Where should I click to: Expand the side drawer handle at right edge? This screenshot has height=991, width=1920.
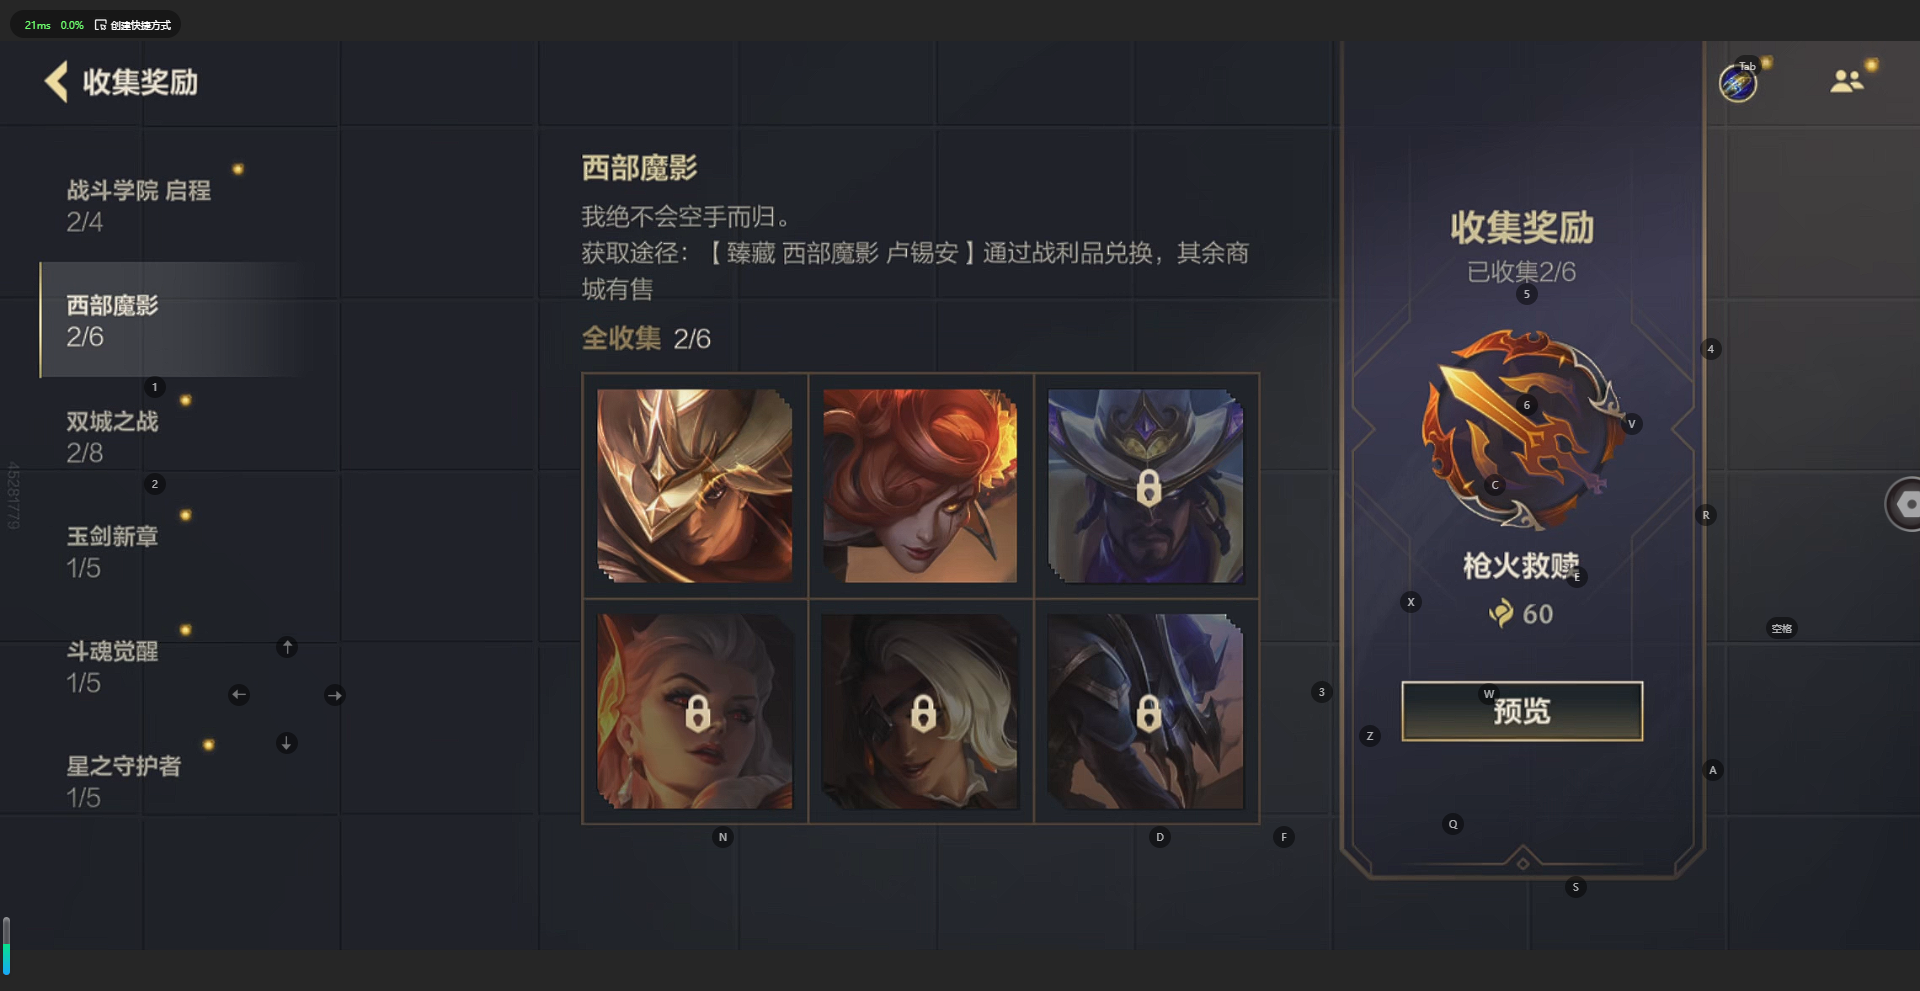[1903, 504]
